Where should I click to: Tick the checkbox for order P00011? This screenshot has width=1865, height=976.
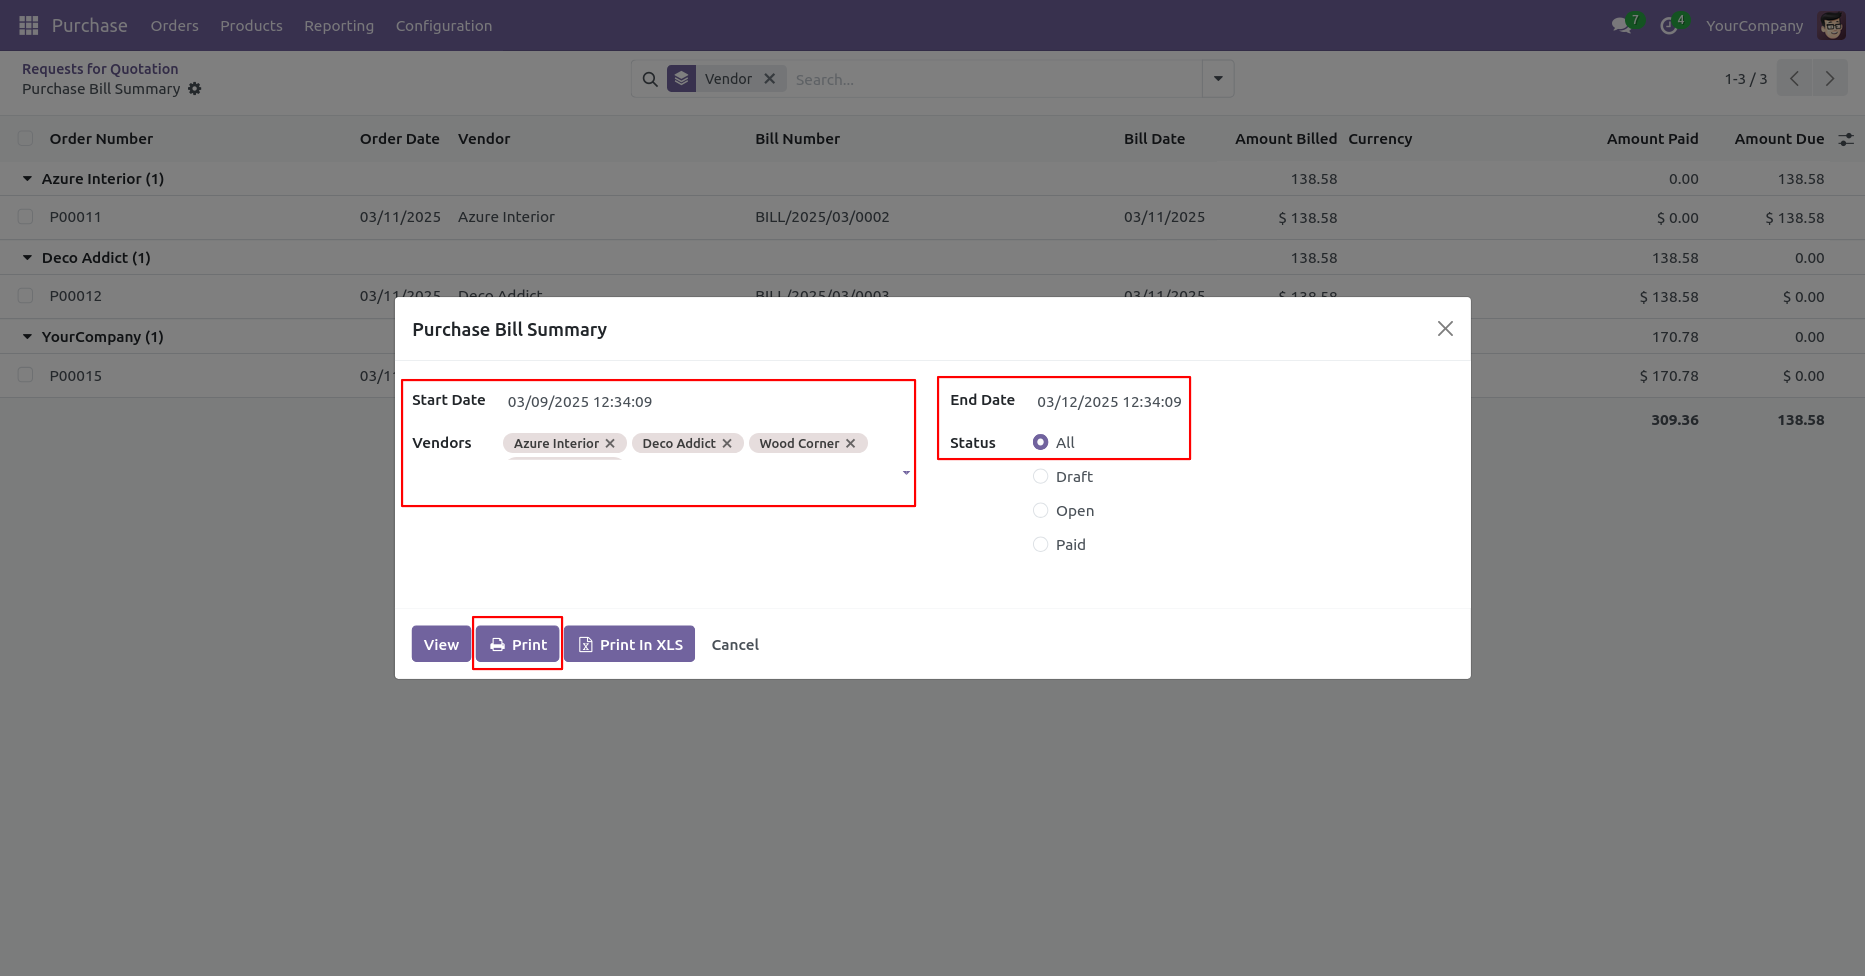[x=26, y=217]
